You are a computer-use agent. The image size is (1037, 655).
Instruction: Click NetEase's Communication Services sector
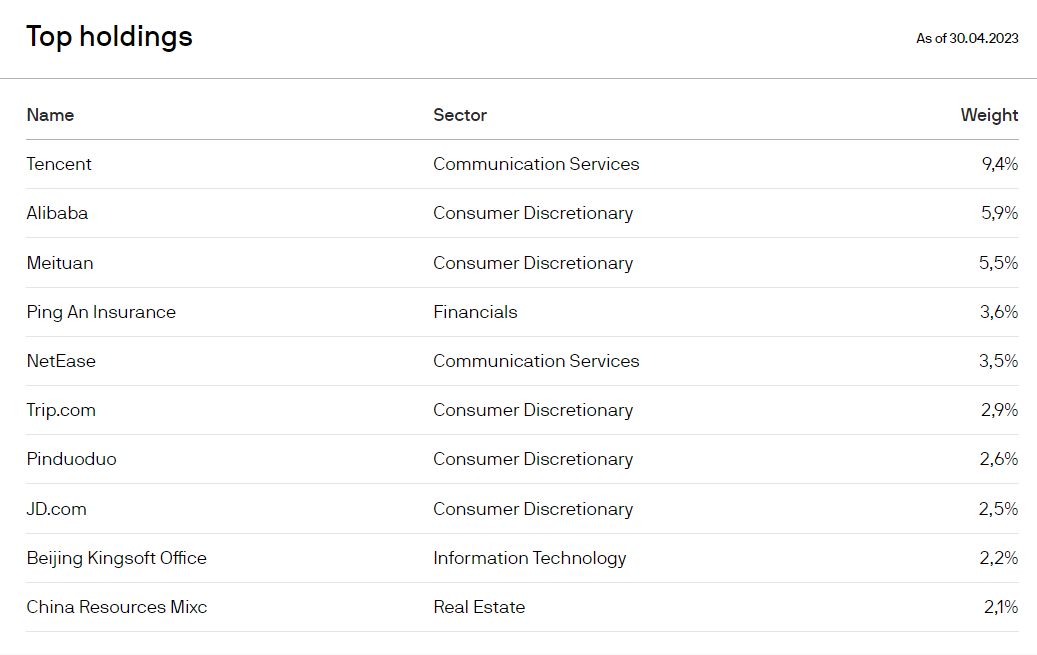click(x=536, y=361)
